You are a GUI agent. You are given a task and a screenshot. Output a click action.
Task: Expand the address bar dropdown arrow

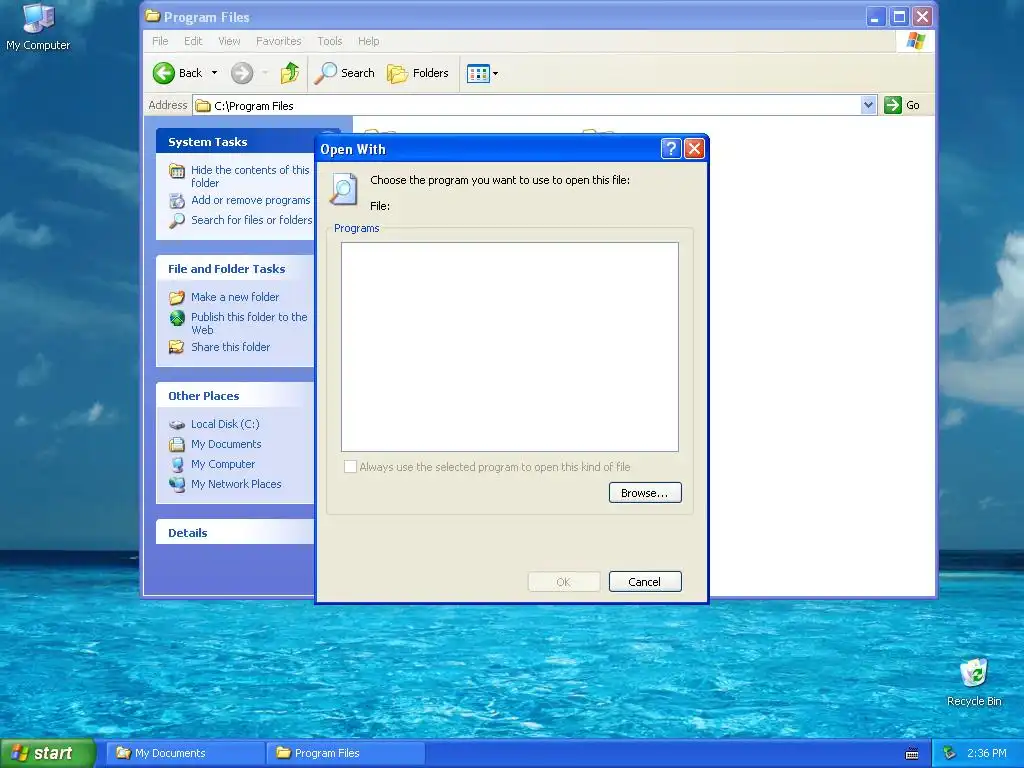tap(868, 105)
